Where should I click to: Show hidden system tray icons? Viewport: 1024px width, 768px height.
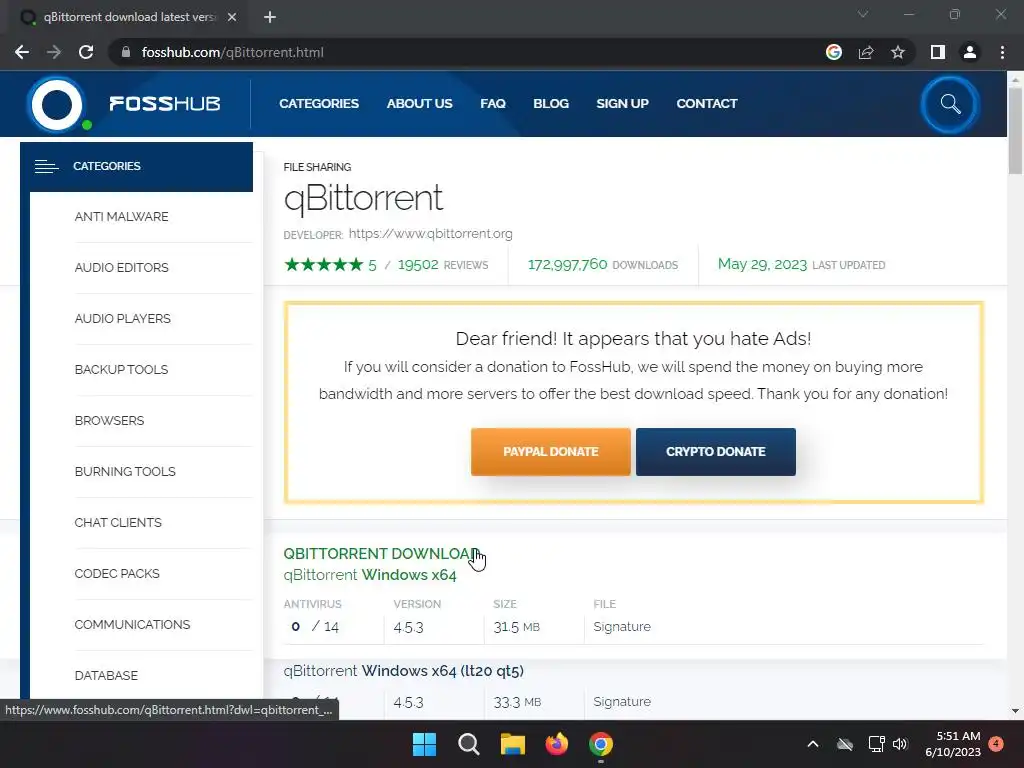click(x=812, y=744)
